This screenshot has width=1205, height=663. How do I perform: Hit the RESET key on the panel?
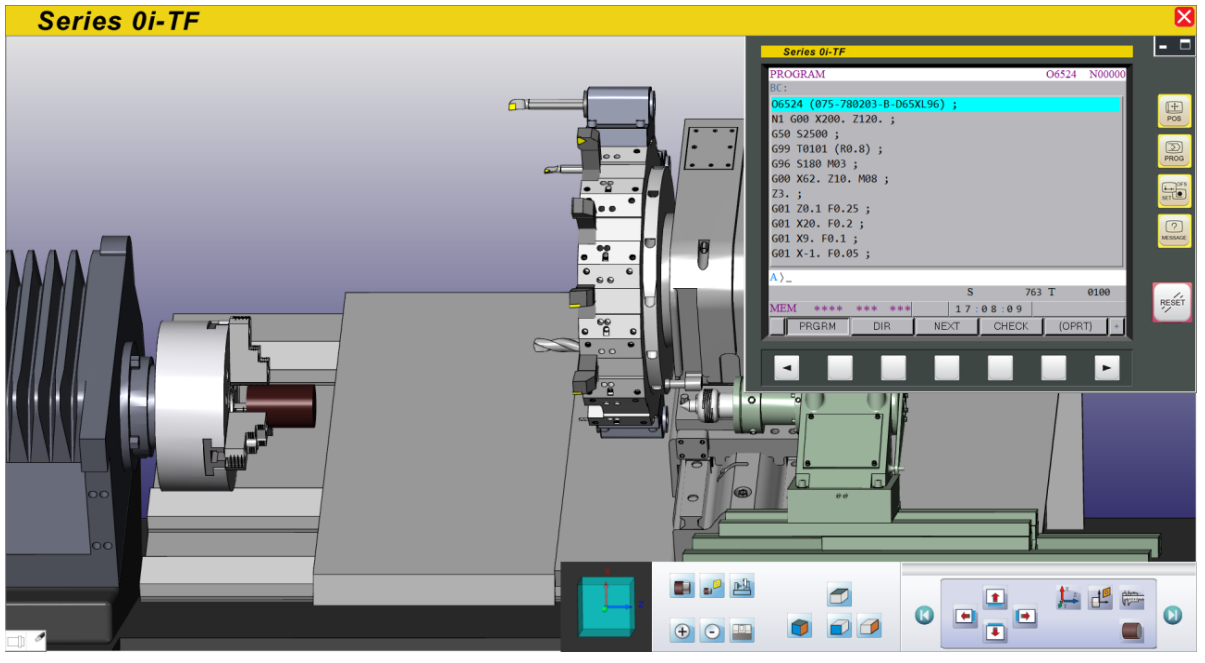click(1172, 302)
